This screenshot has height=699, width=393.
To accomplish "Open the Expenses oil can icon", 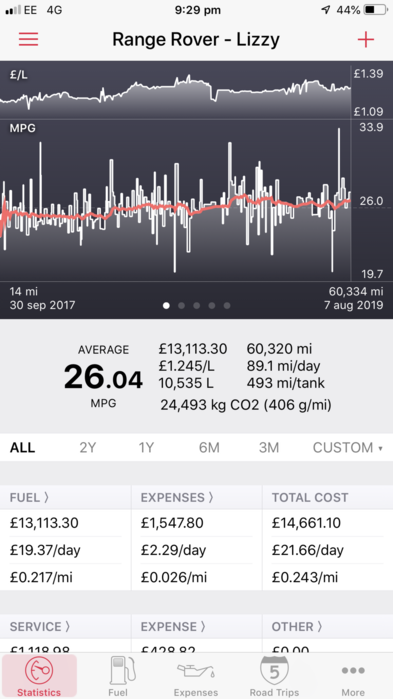I will tap(196, 670).
